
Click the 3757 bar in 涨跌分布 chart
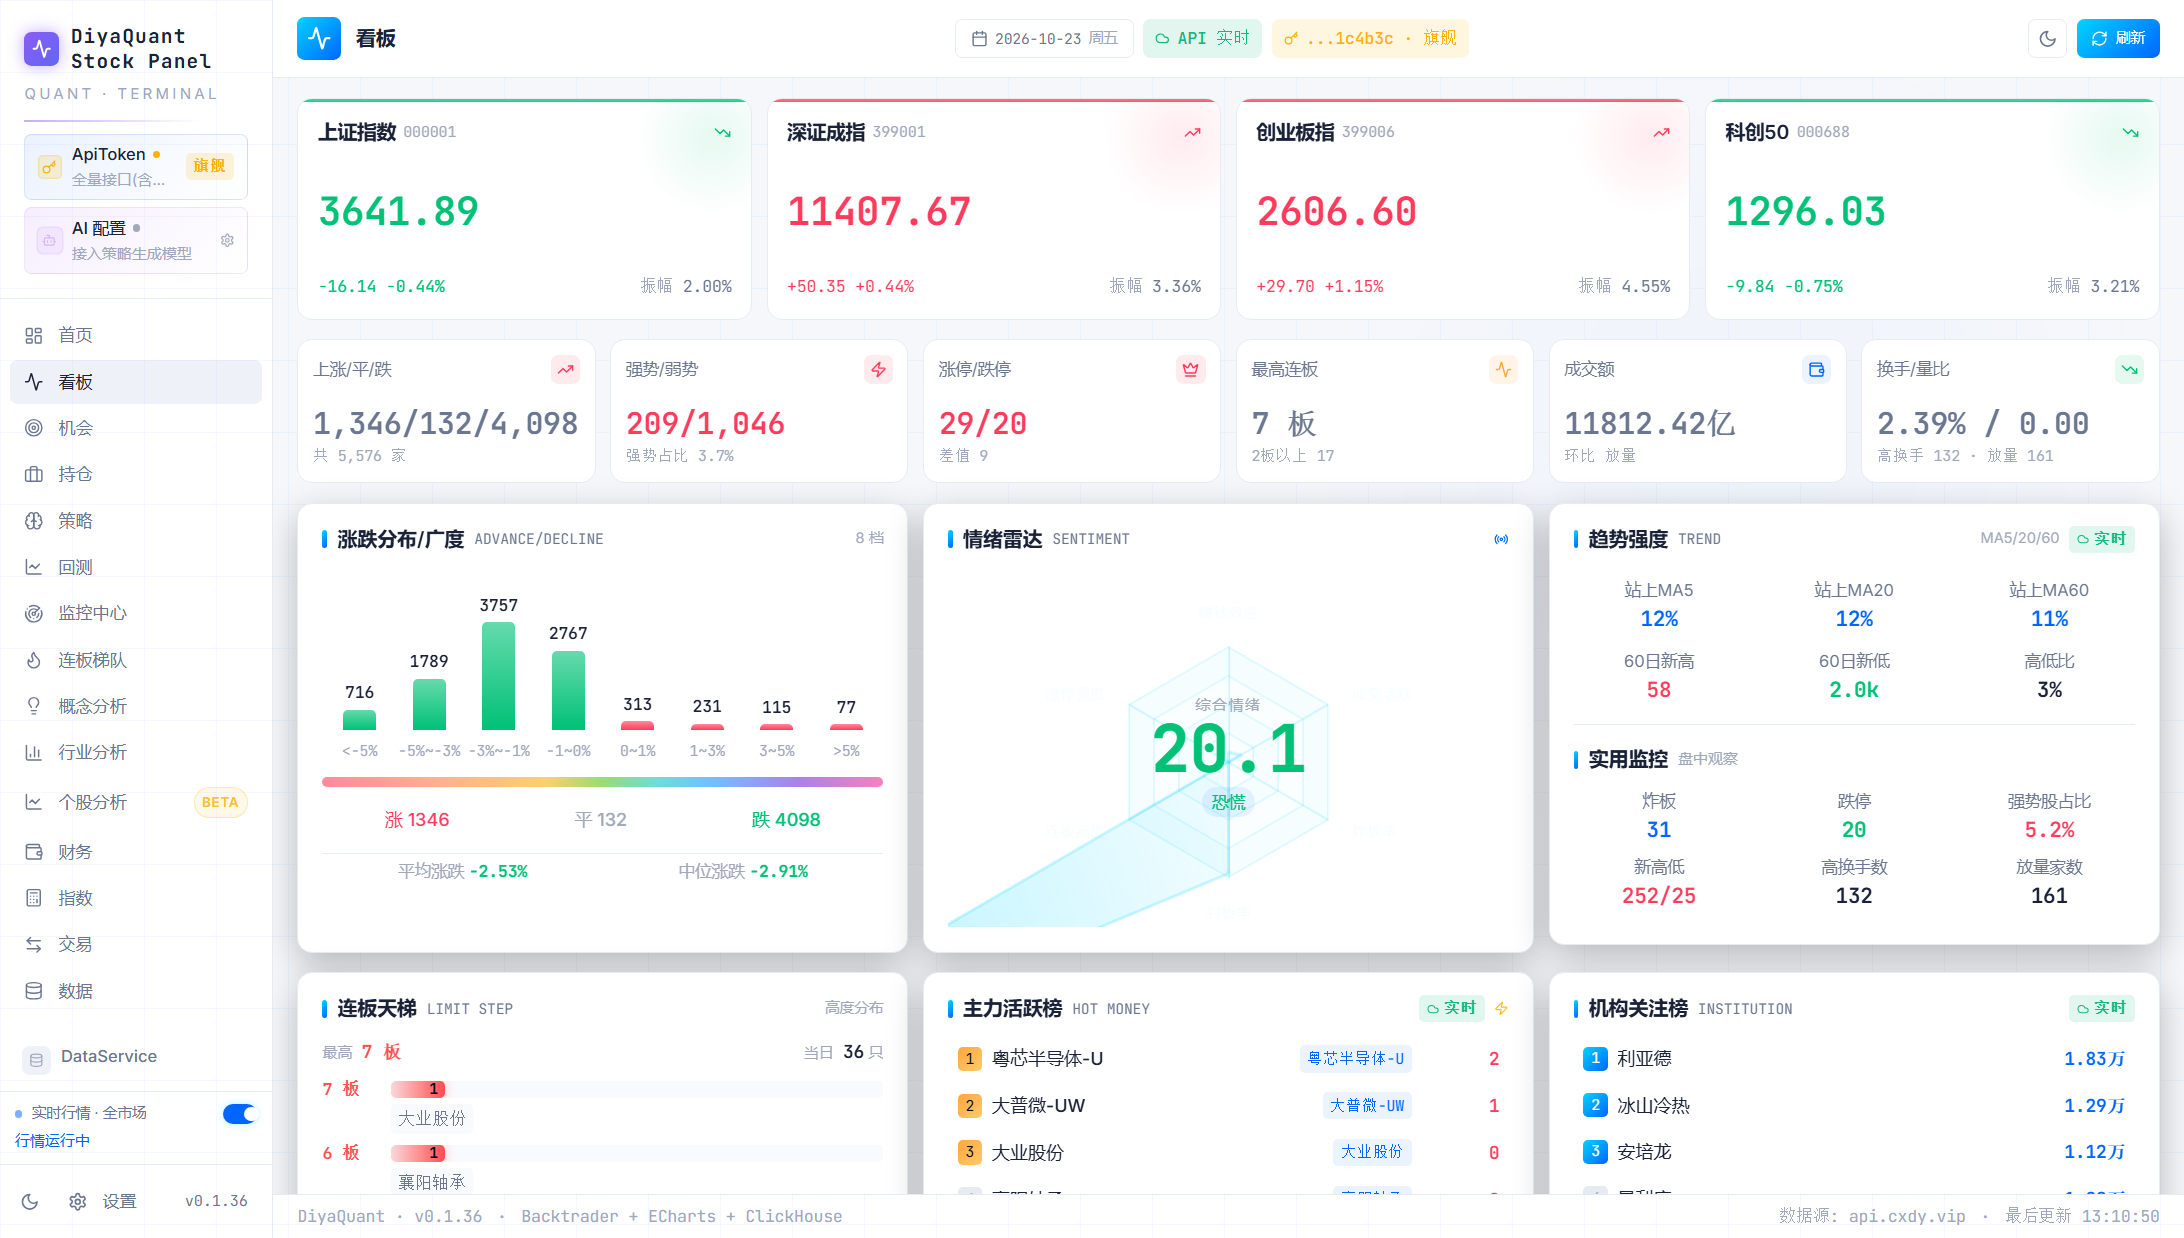pos(498,676)
